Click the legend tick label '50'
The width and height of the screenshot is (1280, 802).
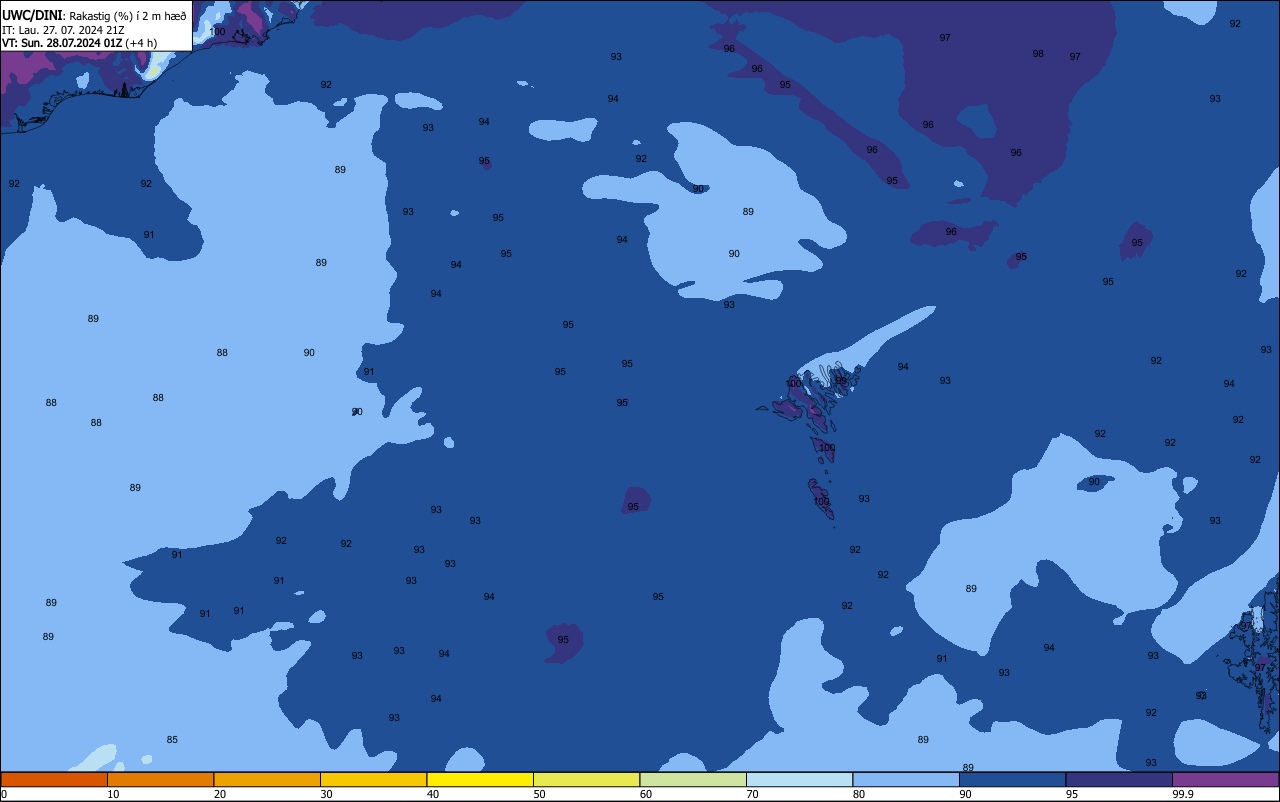(539, 794)
